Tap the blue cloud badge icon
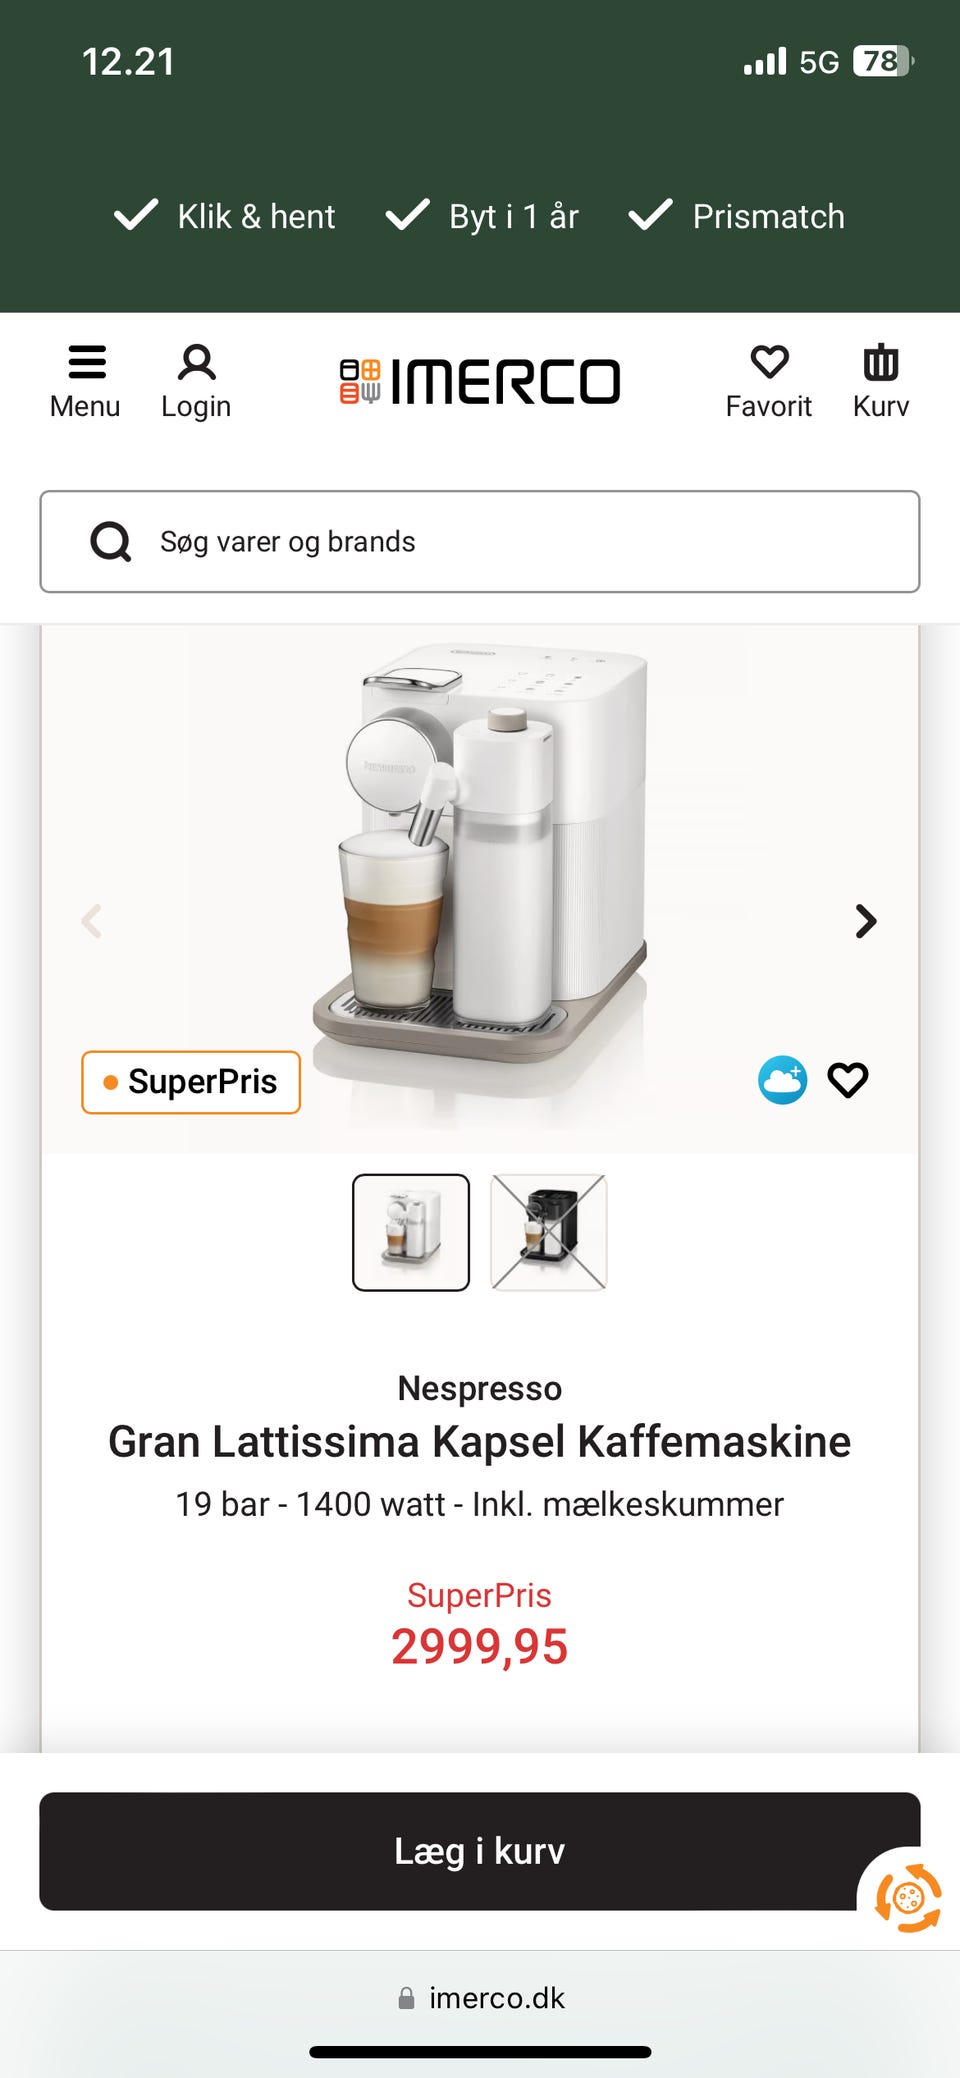This screenshot has height=2078, width=960. coord(782,1080)
